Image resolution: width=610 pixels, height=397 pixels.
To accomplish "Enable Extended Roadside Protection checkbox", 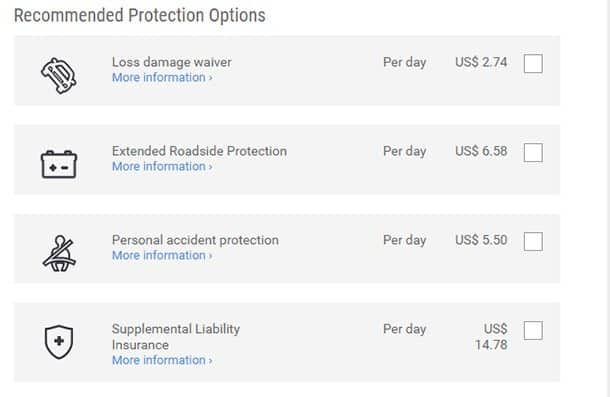I will coord(533,152).
